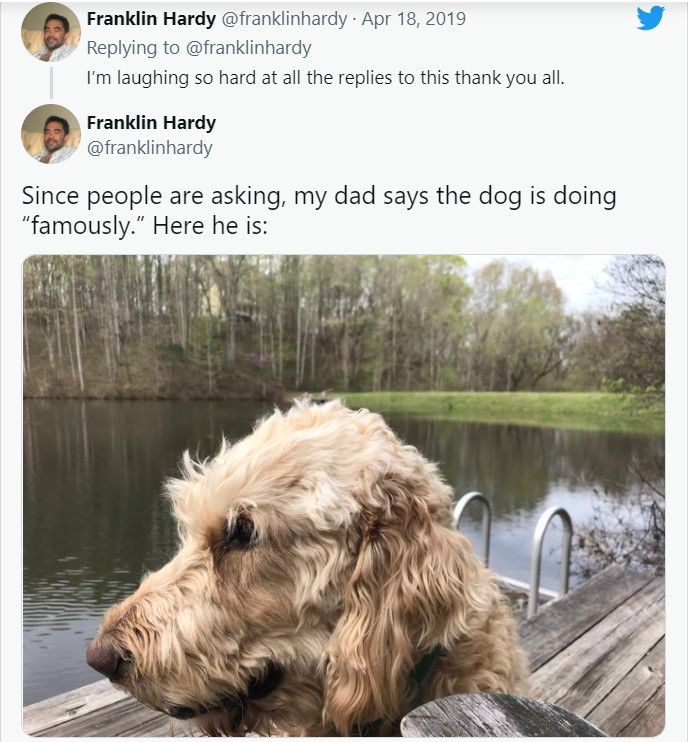688x742 pixels.
Task: Click the "Replying to" label text
Action: click(x=134, y=48)
